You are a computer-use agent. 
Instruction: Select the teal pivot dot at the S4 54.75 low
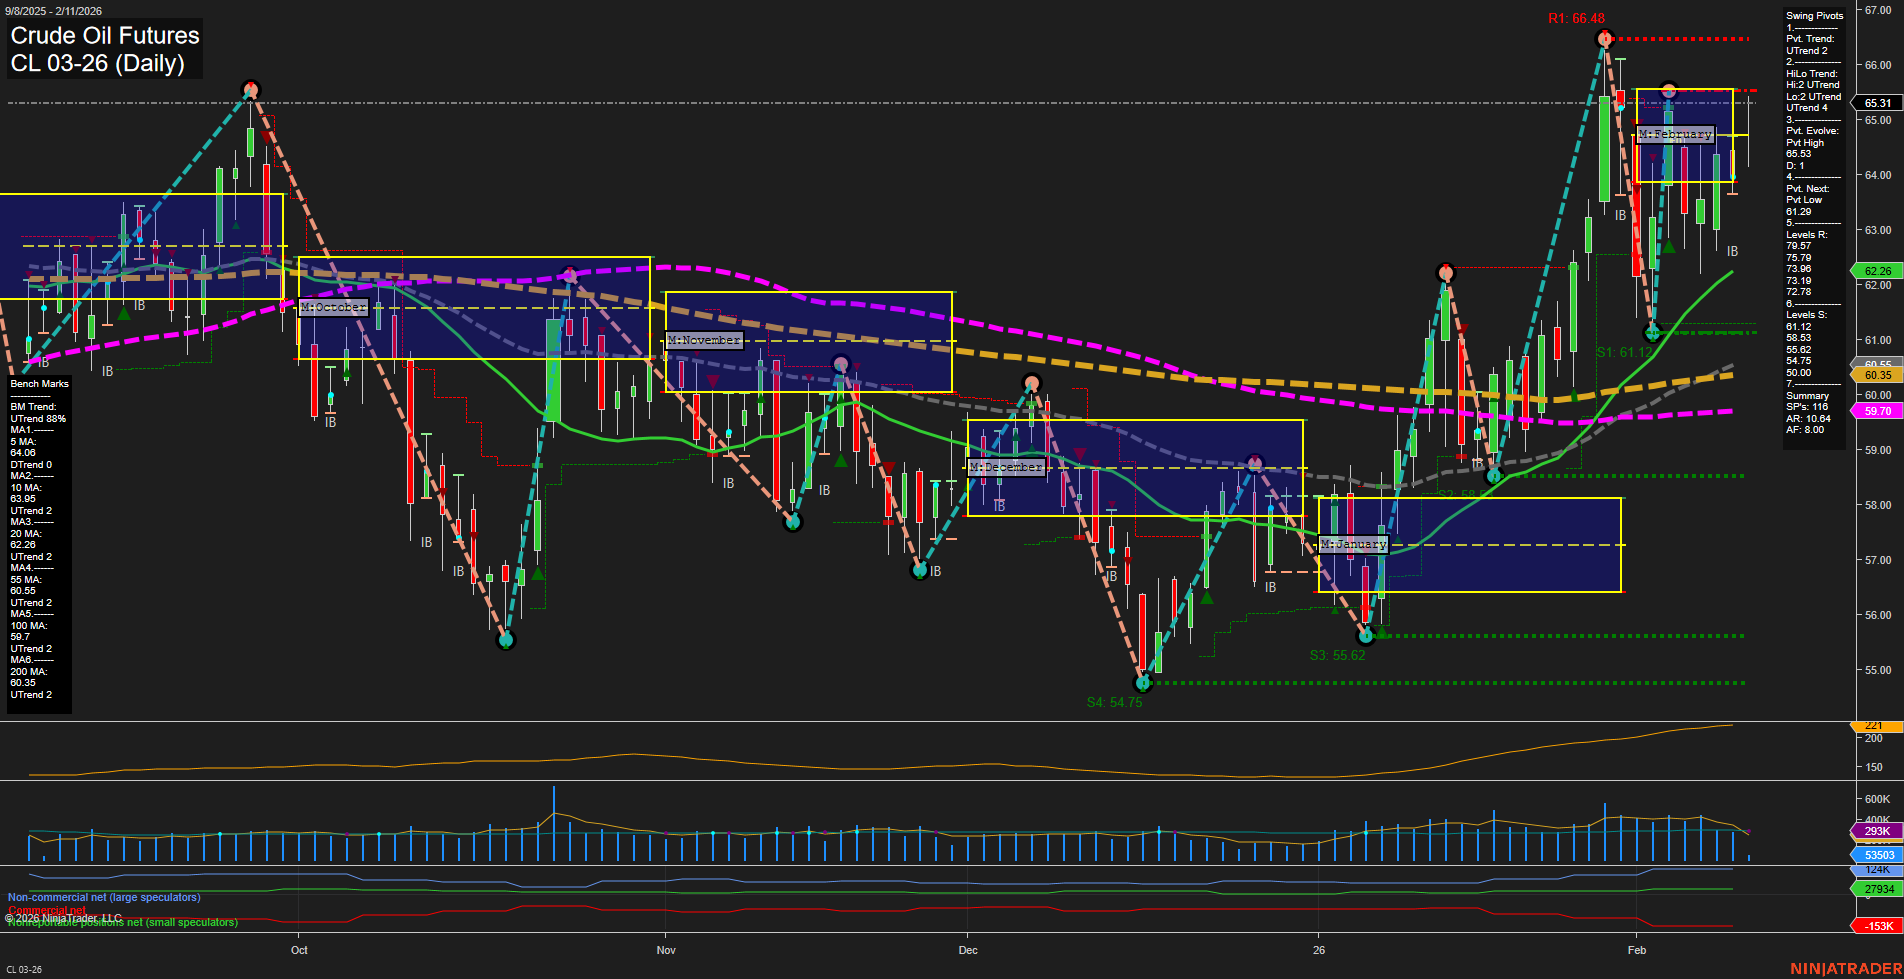click(1143, 683)
